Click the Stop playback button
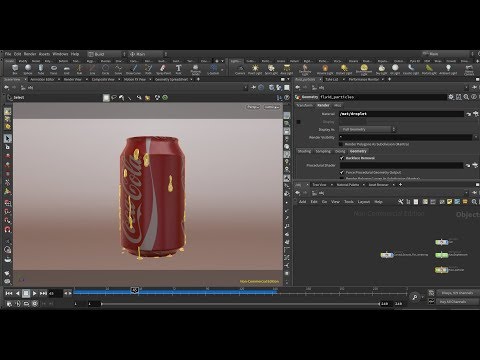This screenshot has width=480, height=360. (x=26, y=293)
